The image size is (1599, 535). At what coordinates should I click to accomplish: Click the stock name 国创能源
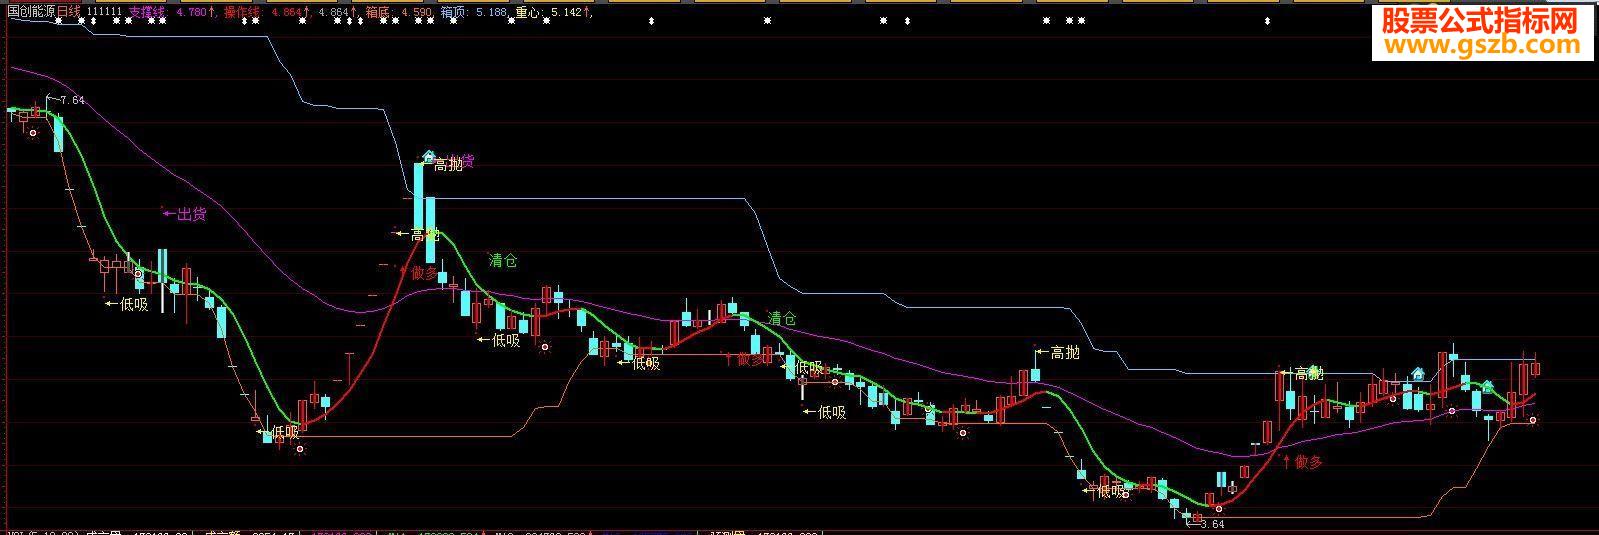click(30, 10)
